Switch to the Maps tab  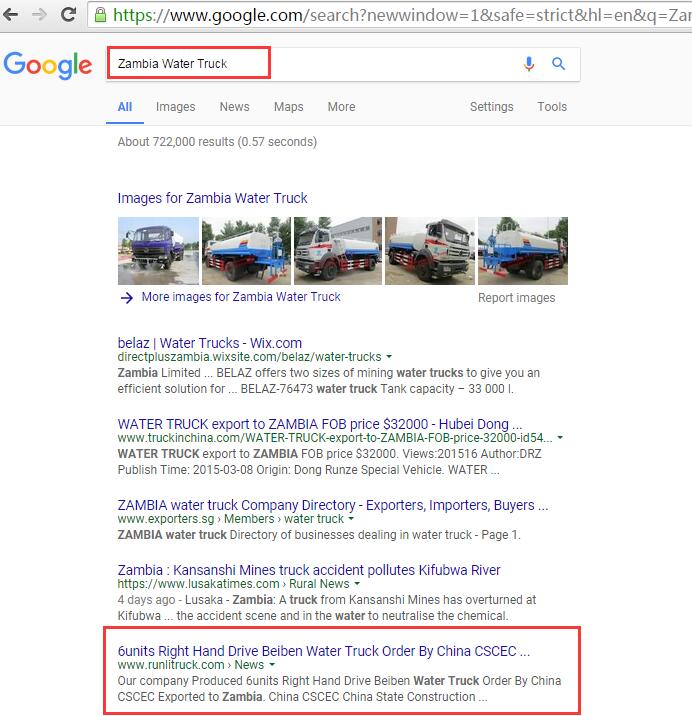click(288, 107)
